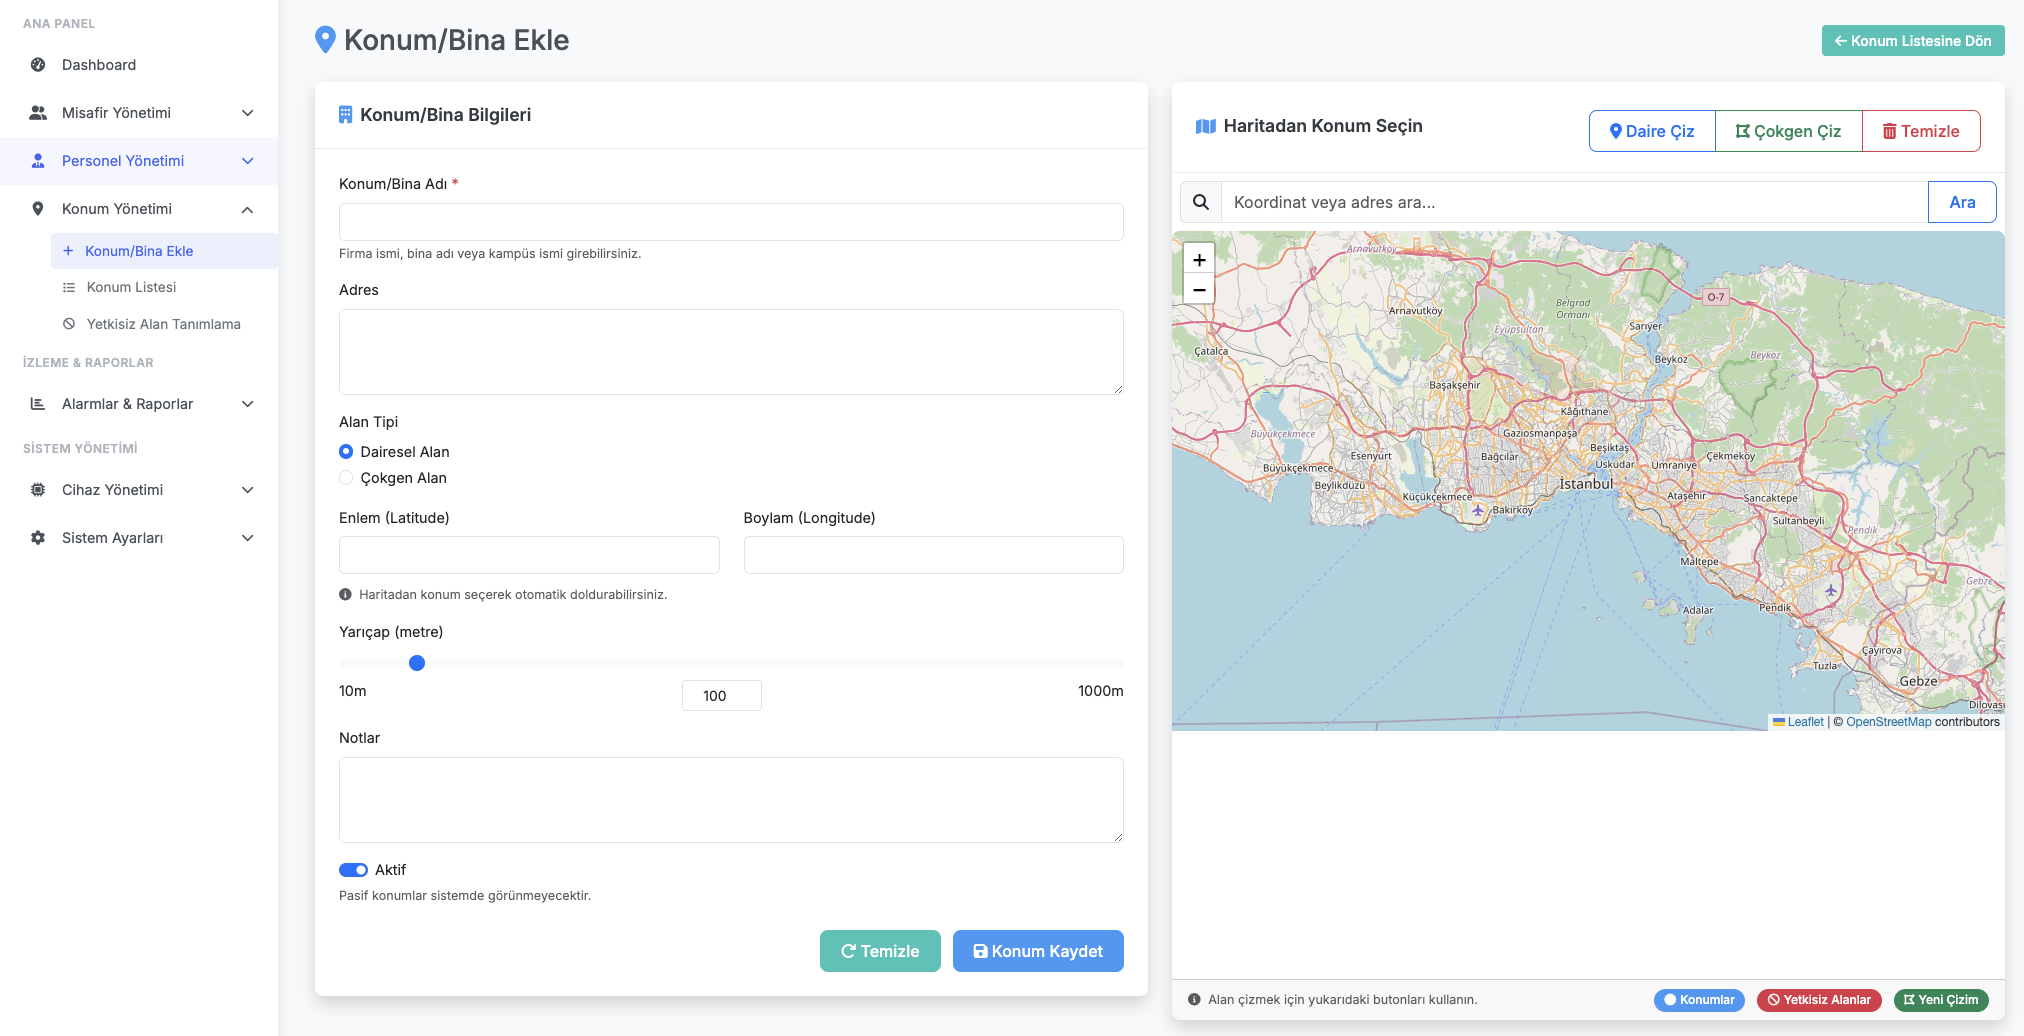This screenshot has height=1036, width=2024.
Task: Expand the Sistem Ayarları chevron
Action: (x=247, y=538)
